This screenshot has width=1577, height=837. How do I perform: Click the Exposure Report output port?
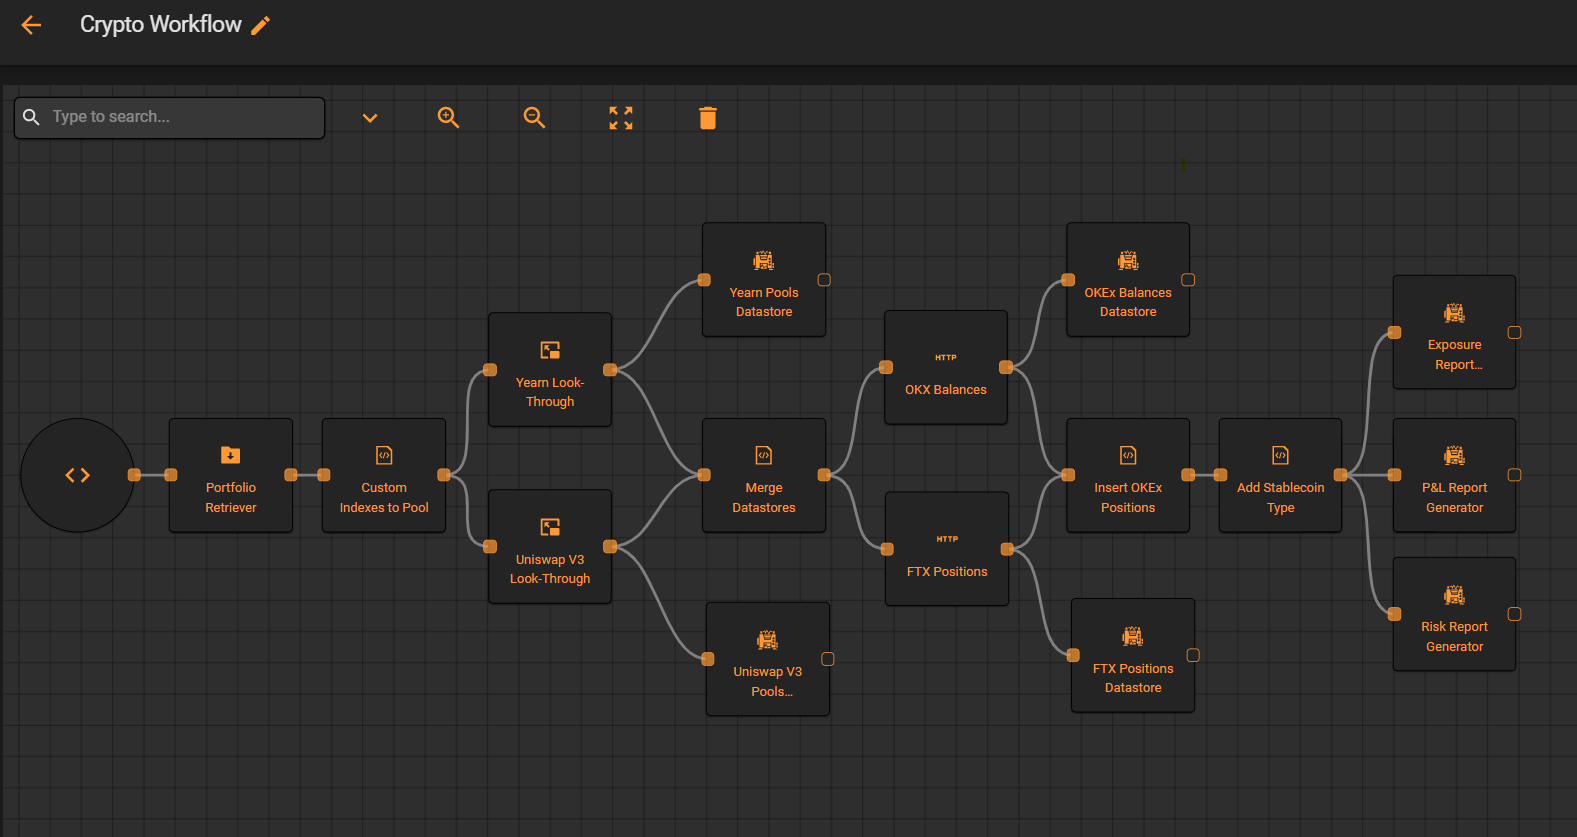[x=1514, y=333]
